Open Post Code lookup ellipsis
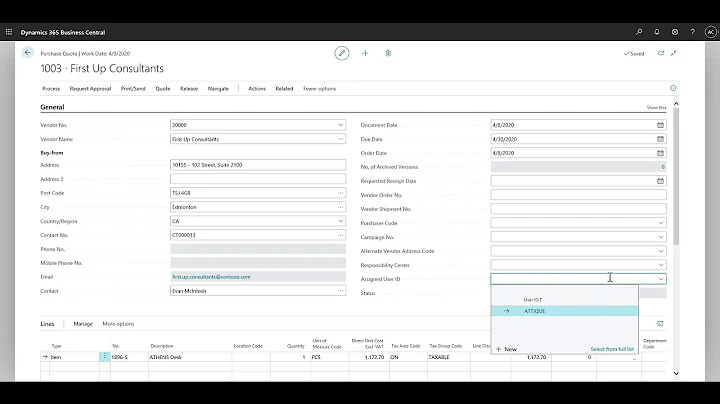This screenshot has height=404, width=720. (340, 193)
